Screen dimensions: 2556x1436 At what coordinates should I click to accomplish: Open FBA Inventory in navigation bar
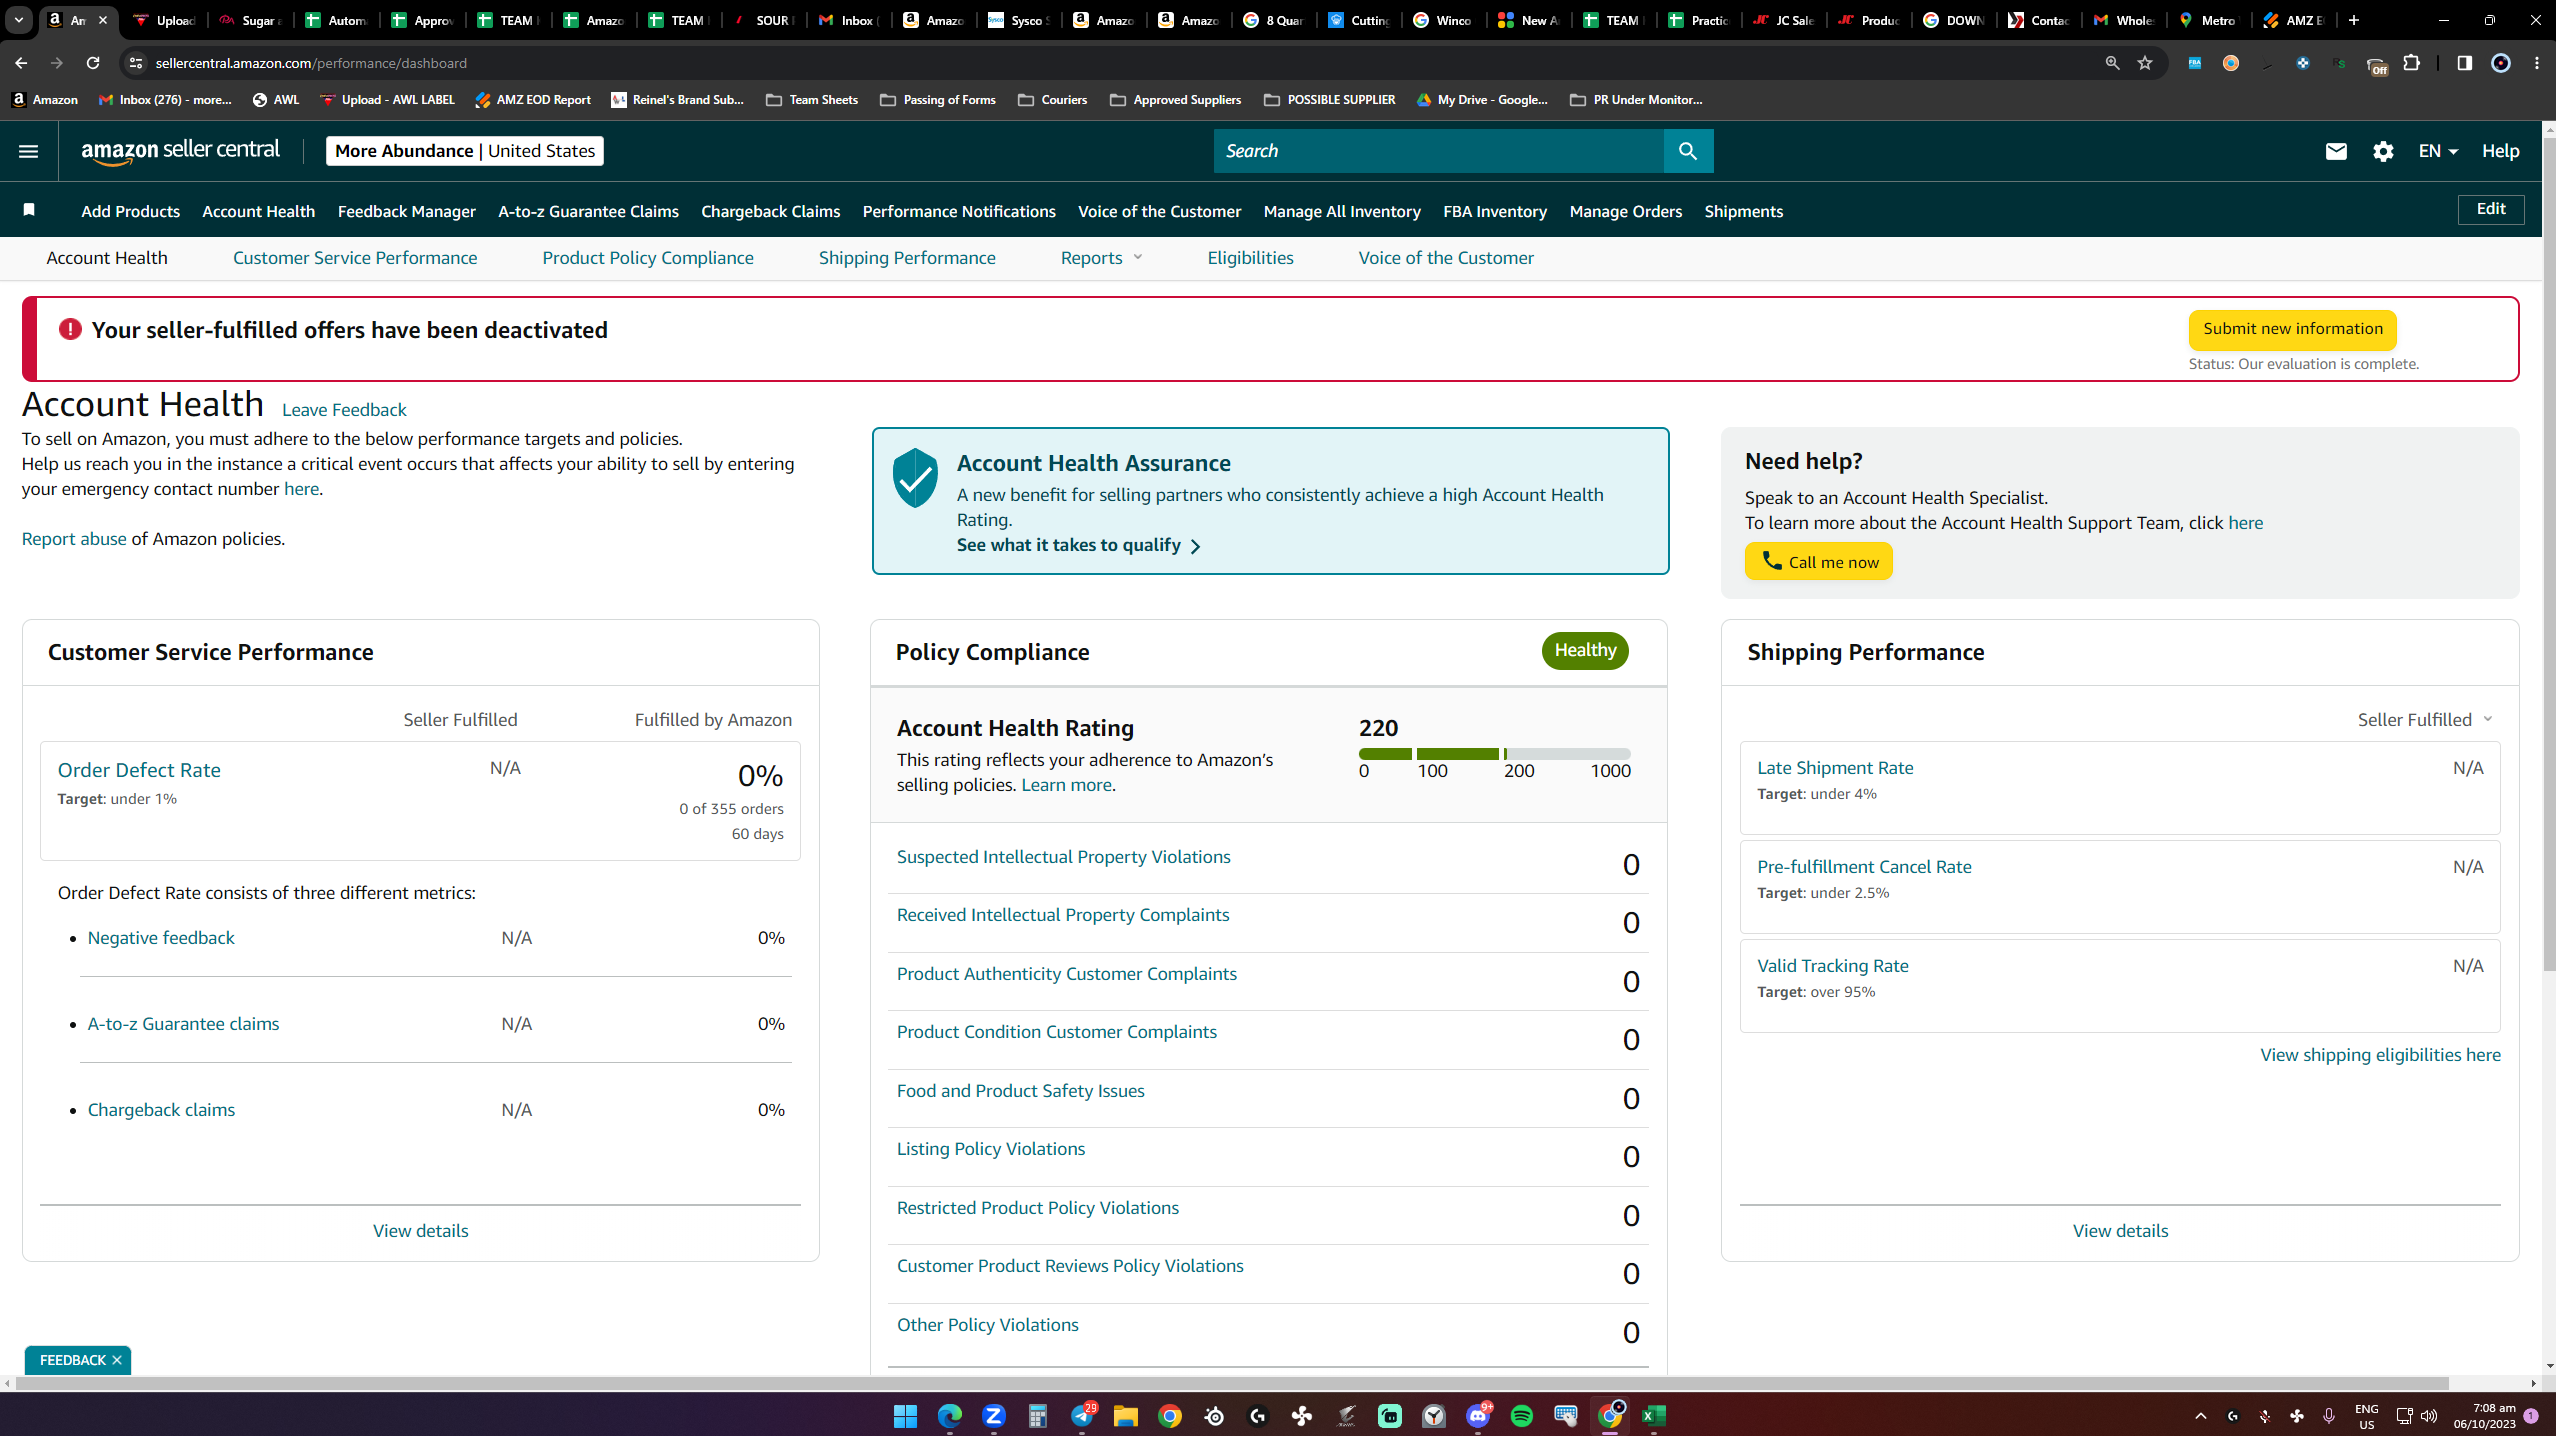point(1495,211)
